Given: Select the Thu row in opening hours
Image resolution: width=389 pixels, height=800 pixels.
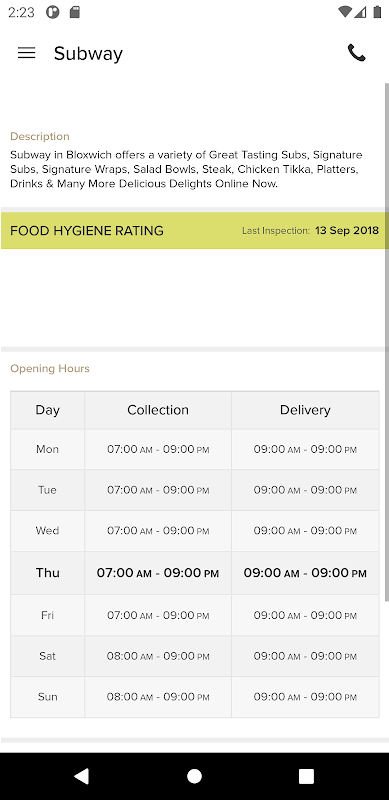Looking at the screenshot, I should 194,573.
